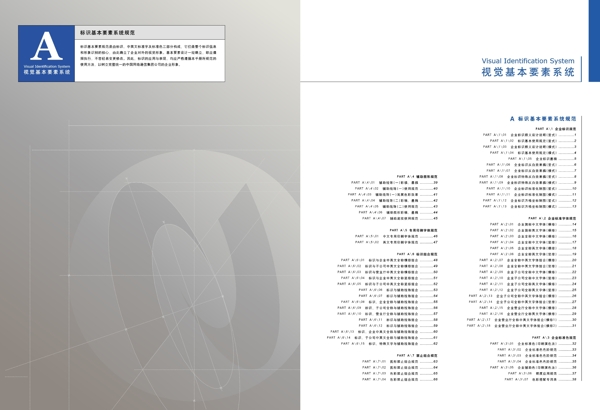The image size is (600, 410).
Task: Select the section heading 'PART A\7'
Action: pos(417,356)
